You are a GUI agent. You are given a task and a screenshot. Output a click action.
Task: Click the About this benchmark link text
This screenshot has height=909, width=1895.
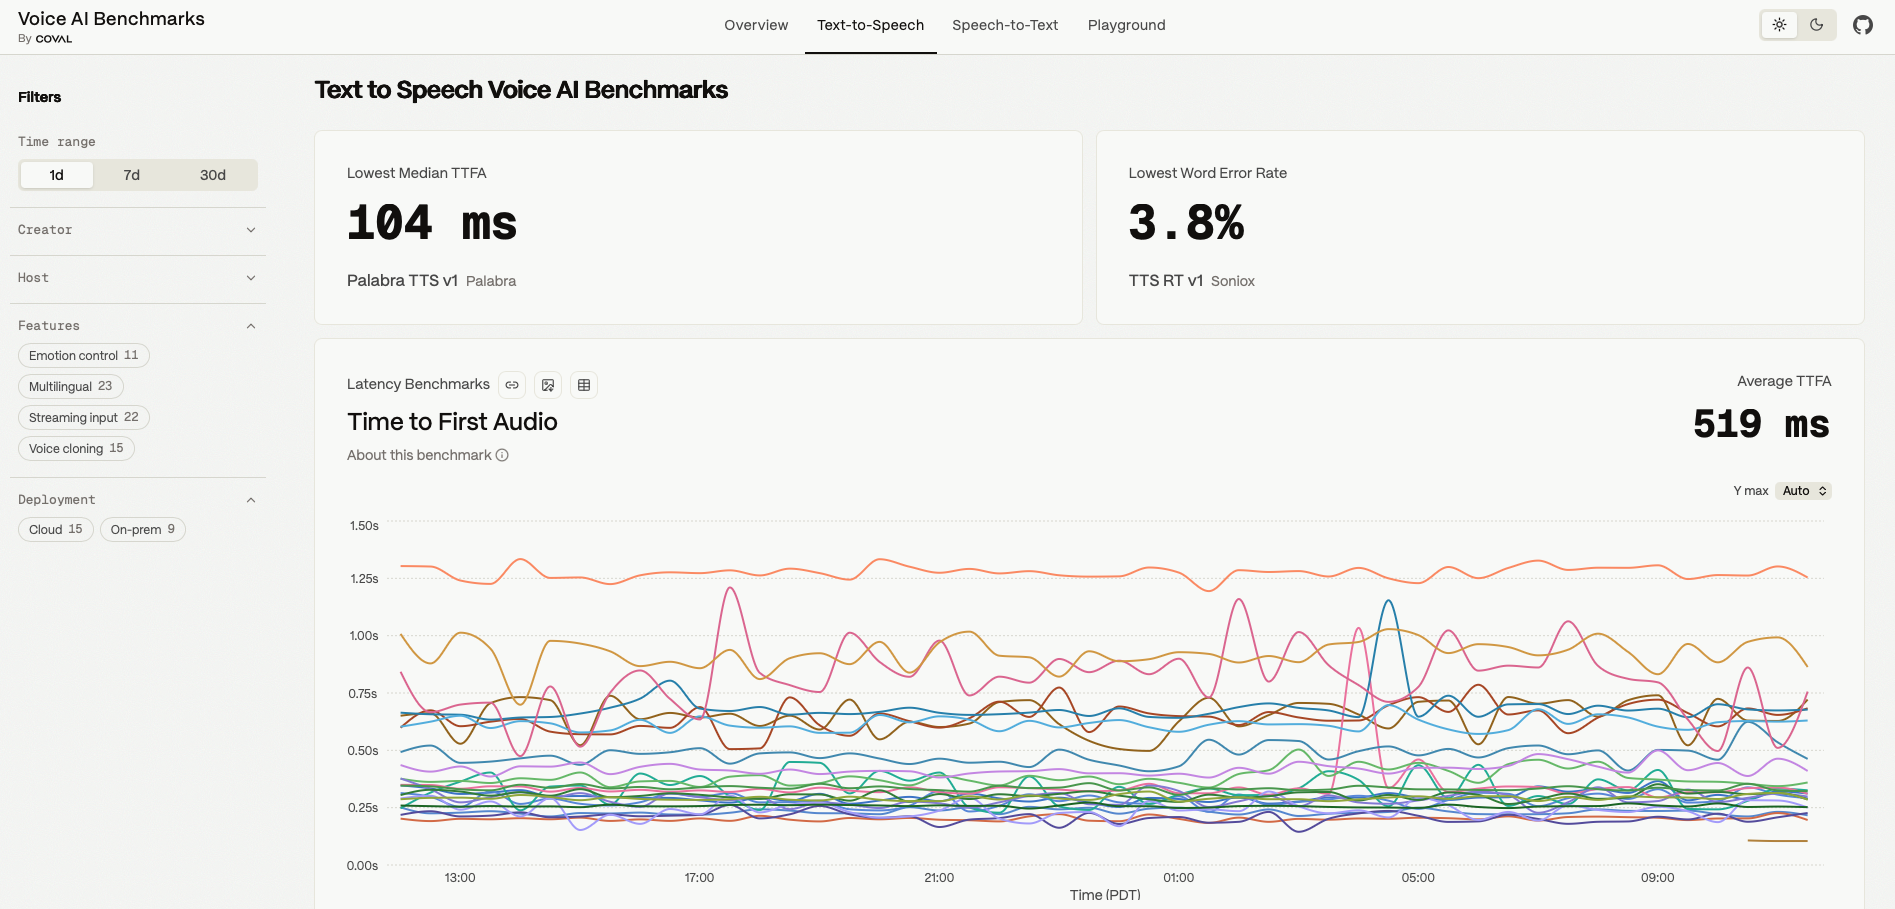click(419, 455)
